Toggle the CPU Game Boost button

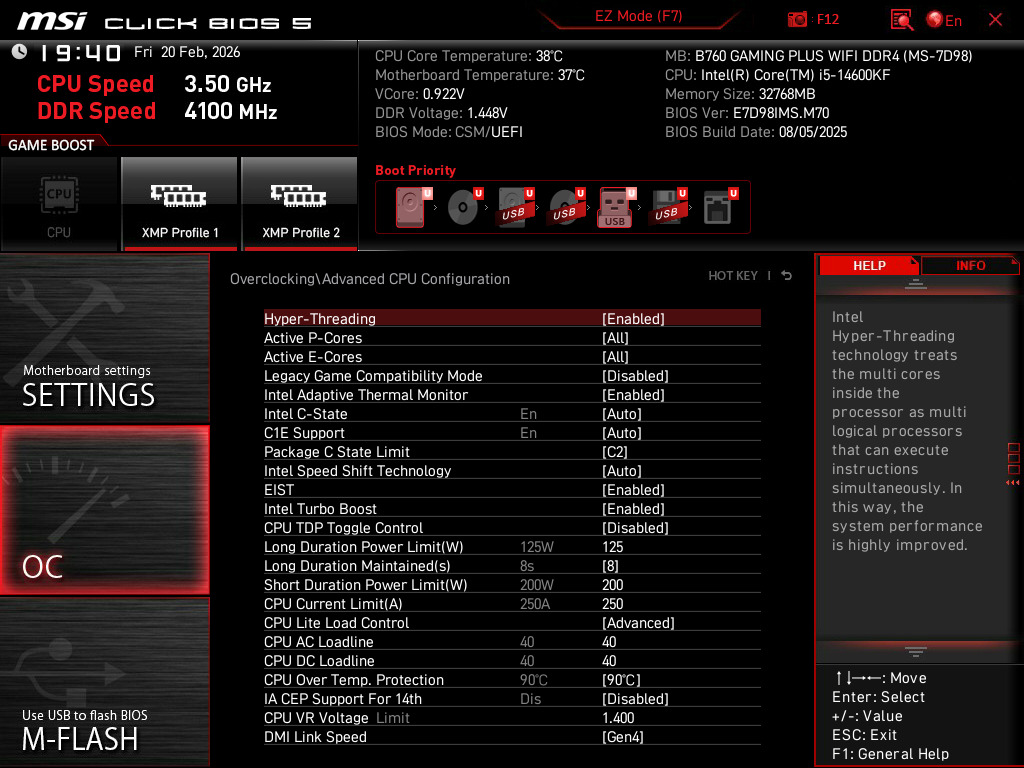tap(59, 204)
